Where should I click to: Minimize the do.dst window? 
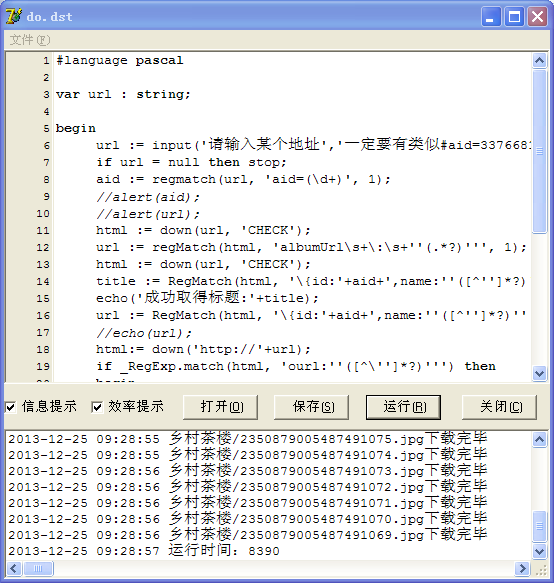491,17
